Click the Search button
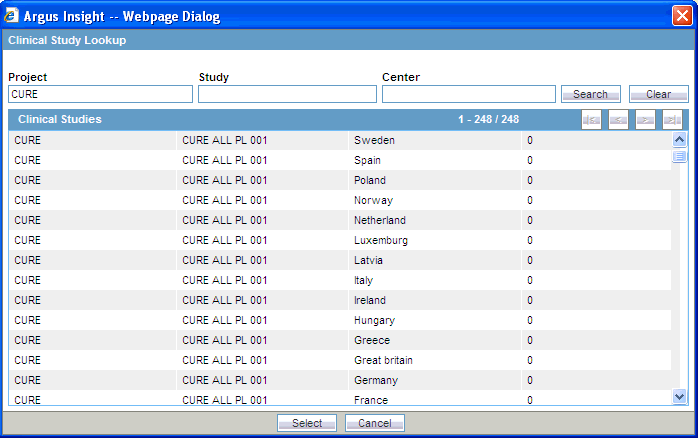The image size is (698, 438). coord(591,94)
